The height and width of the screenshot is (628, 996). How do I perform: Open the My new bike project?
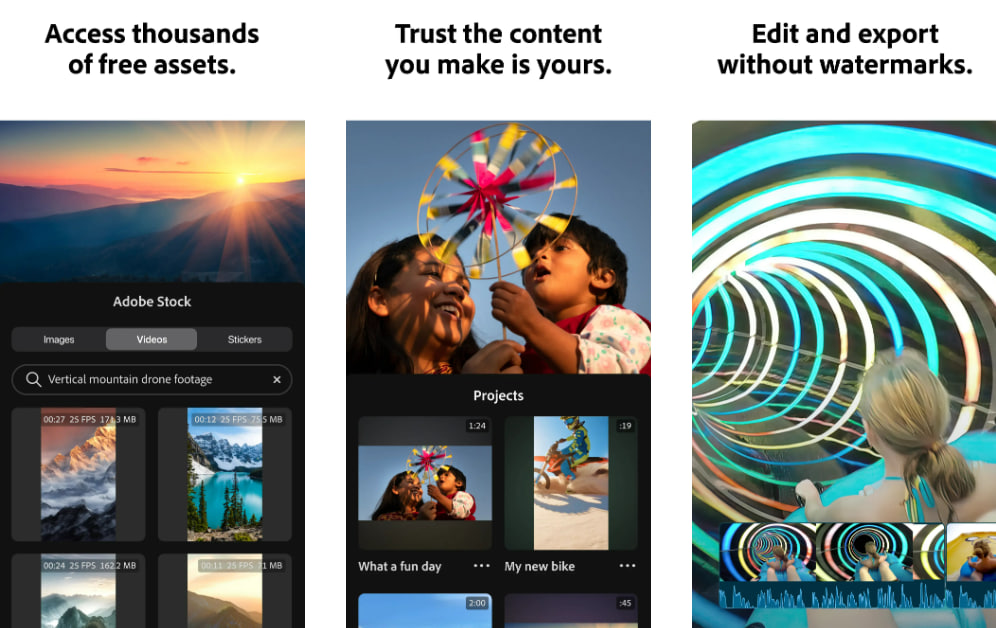[571, 483]
